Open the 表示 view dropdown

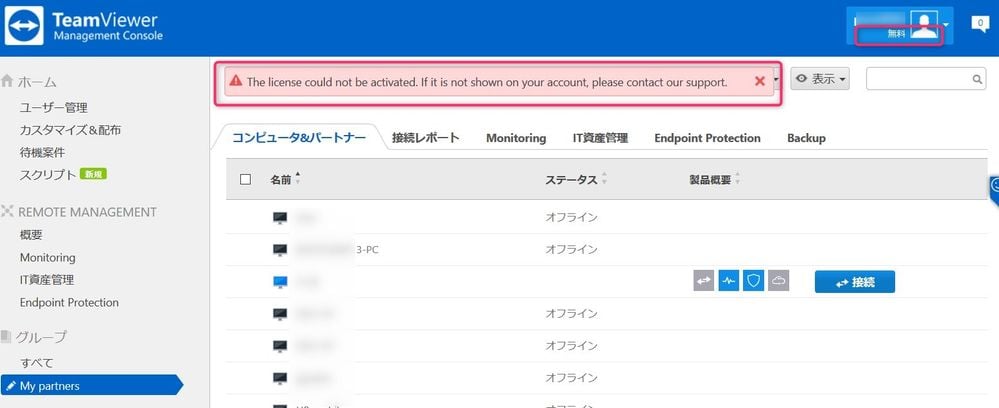pos(820,79)
